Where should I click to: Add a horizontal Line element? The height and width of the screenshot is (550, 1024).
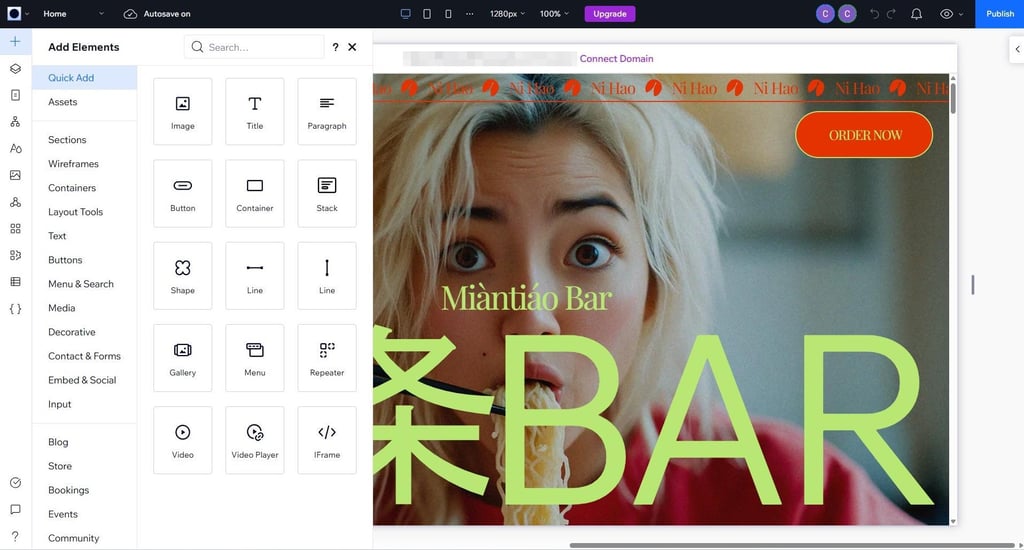click(255, 276)
